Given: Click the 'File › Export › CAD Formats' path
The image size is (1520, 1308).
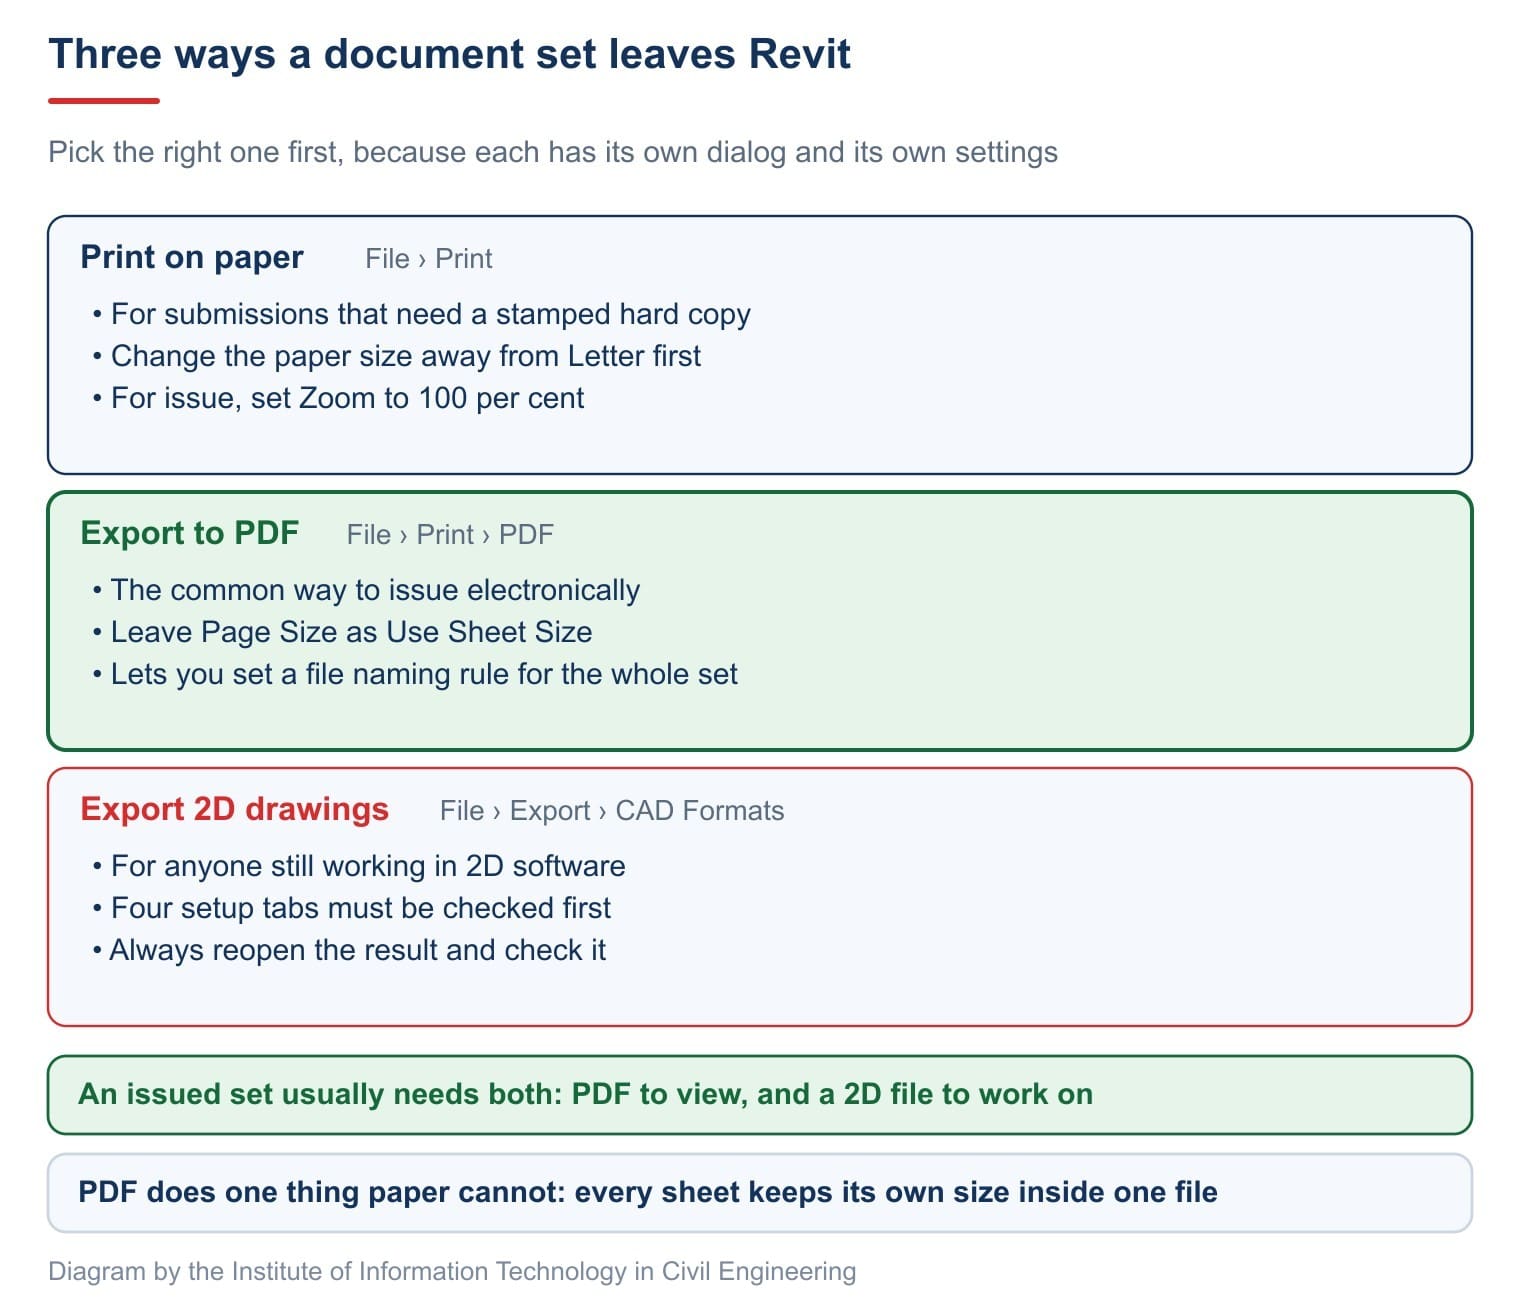Looking at the screenshot, I should pyautogui.click(x=612, y=811).
